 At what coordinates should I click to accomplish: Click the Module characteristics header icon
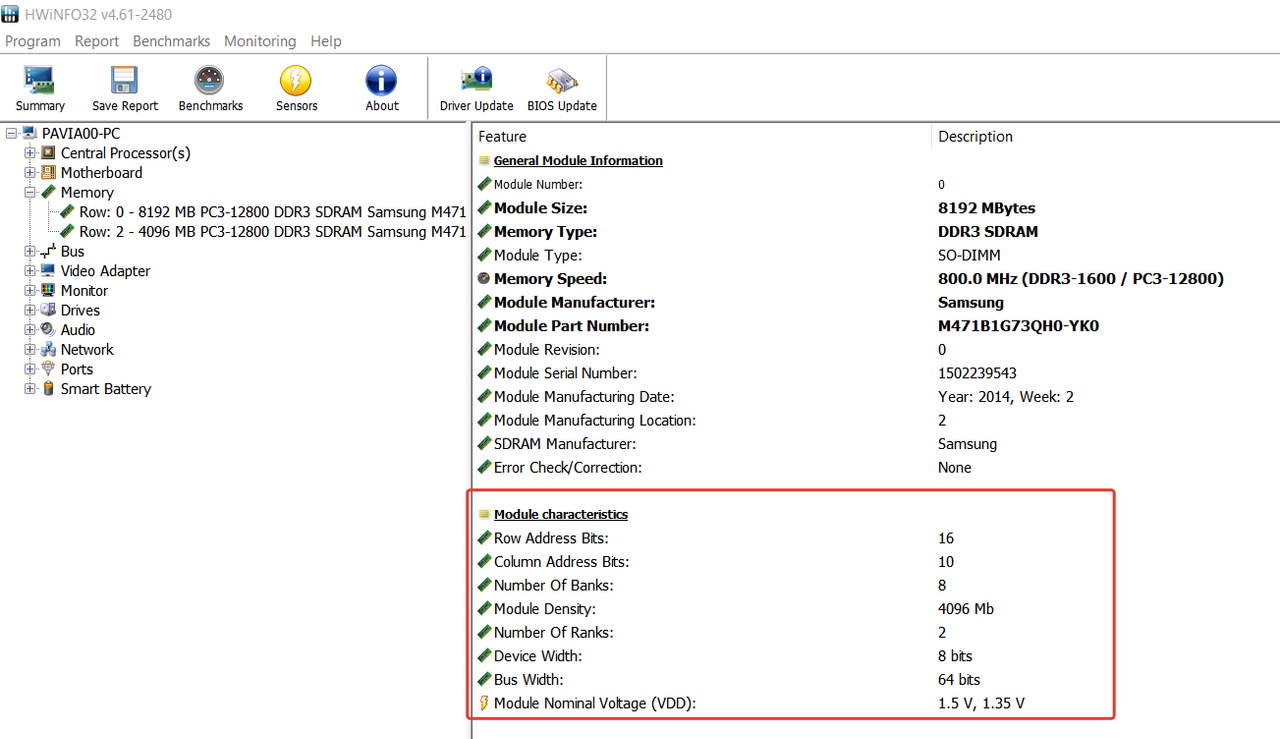(484, 515)
